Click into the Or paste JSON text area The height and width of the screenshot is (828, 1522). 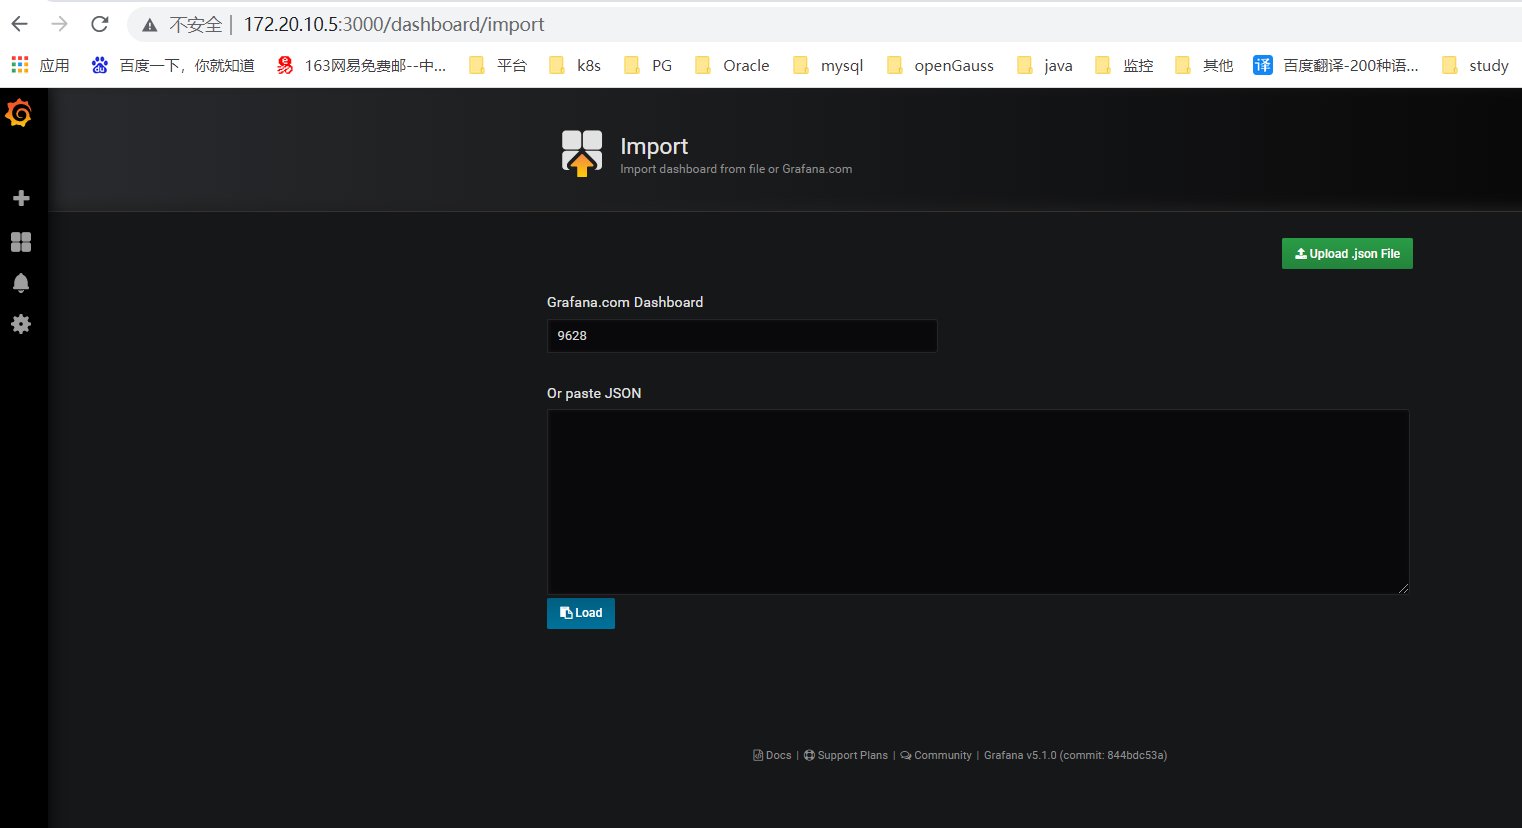click(x=978, y=502)
